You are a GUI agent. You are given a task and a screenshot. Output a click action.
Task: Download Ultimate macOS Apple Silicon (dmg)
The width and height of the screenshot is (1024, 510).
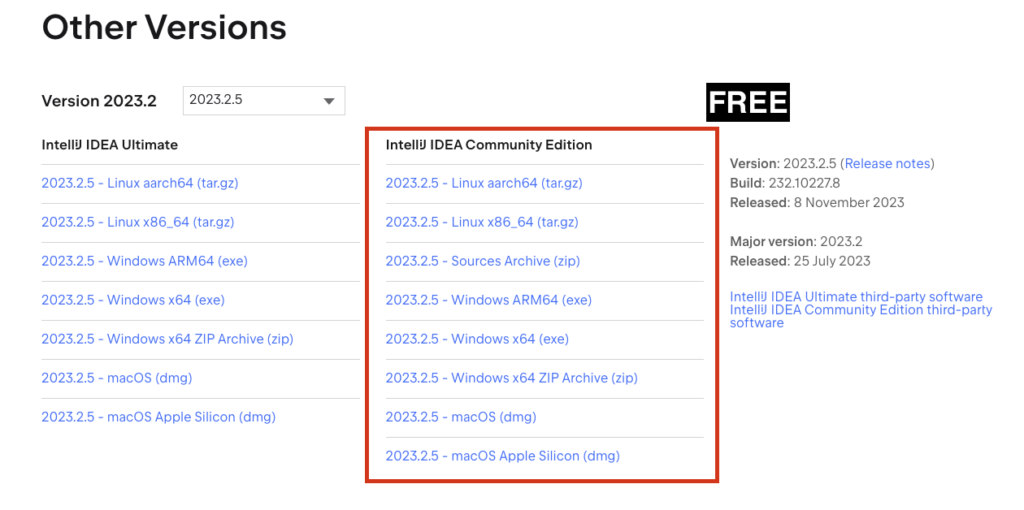coord(159,417)
